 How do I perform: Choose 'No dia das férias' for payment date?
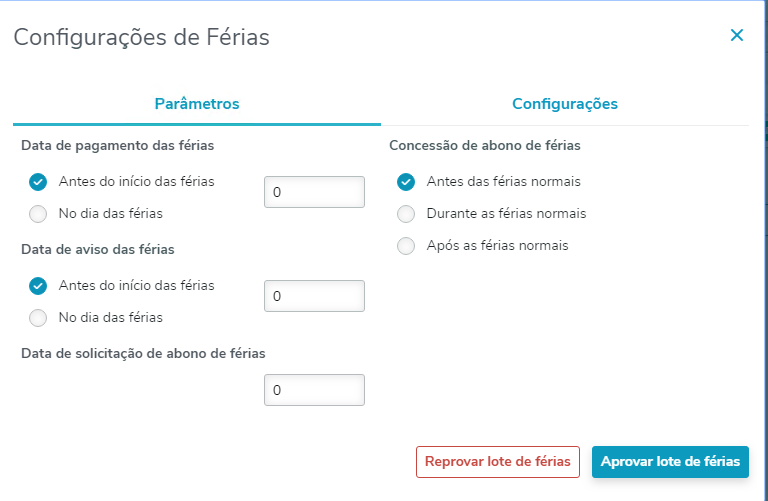(x=39, y=213)
